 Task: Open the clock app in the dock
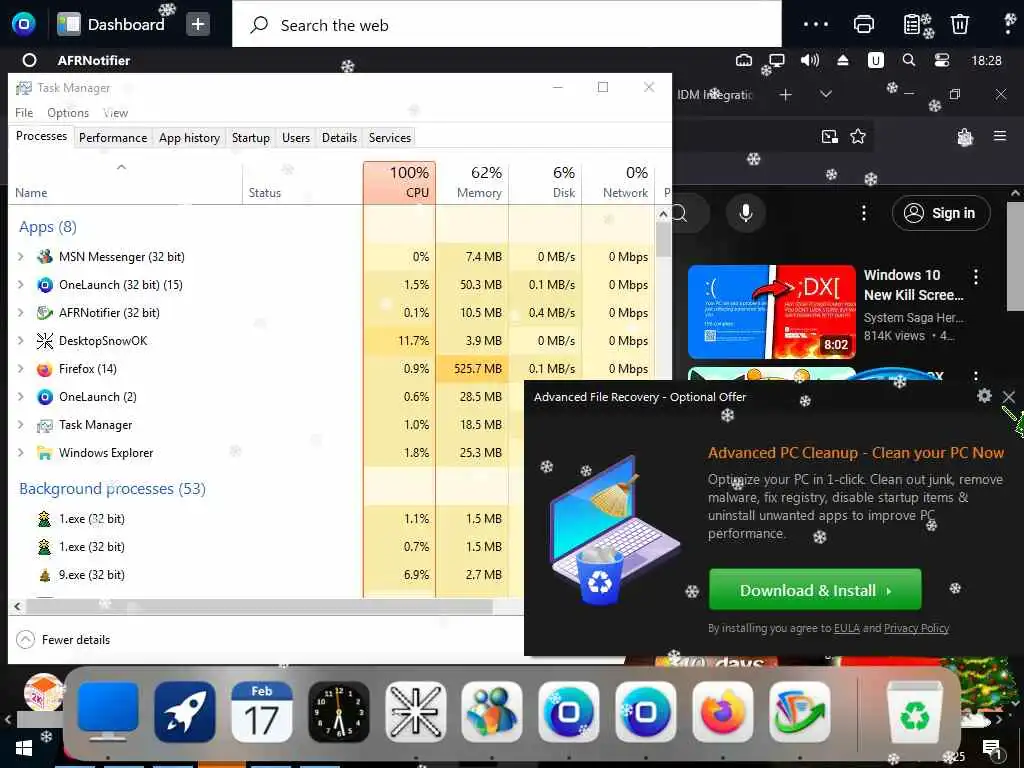click(x=338, y=712)
